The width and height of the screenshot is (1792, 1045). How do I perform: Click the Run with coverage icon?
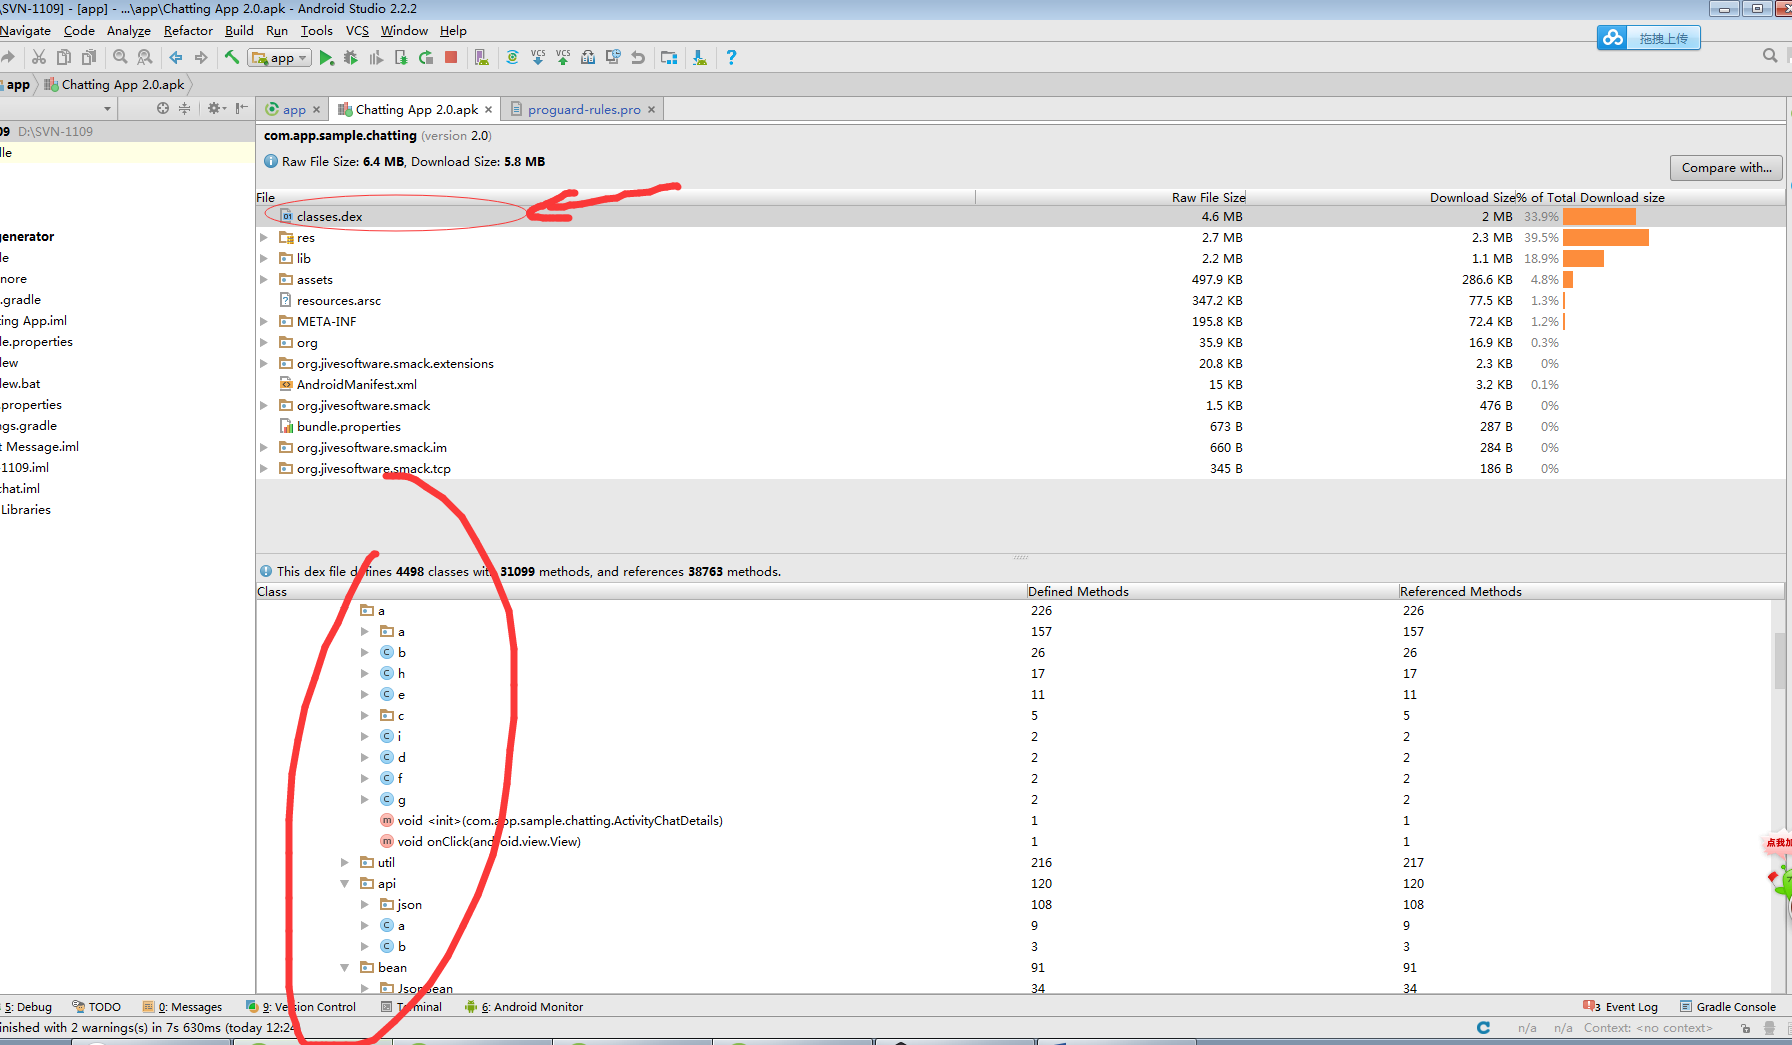[376, 57]
